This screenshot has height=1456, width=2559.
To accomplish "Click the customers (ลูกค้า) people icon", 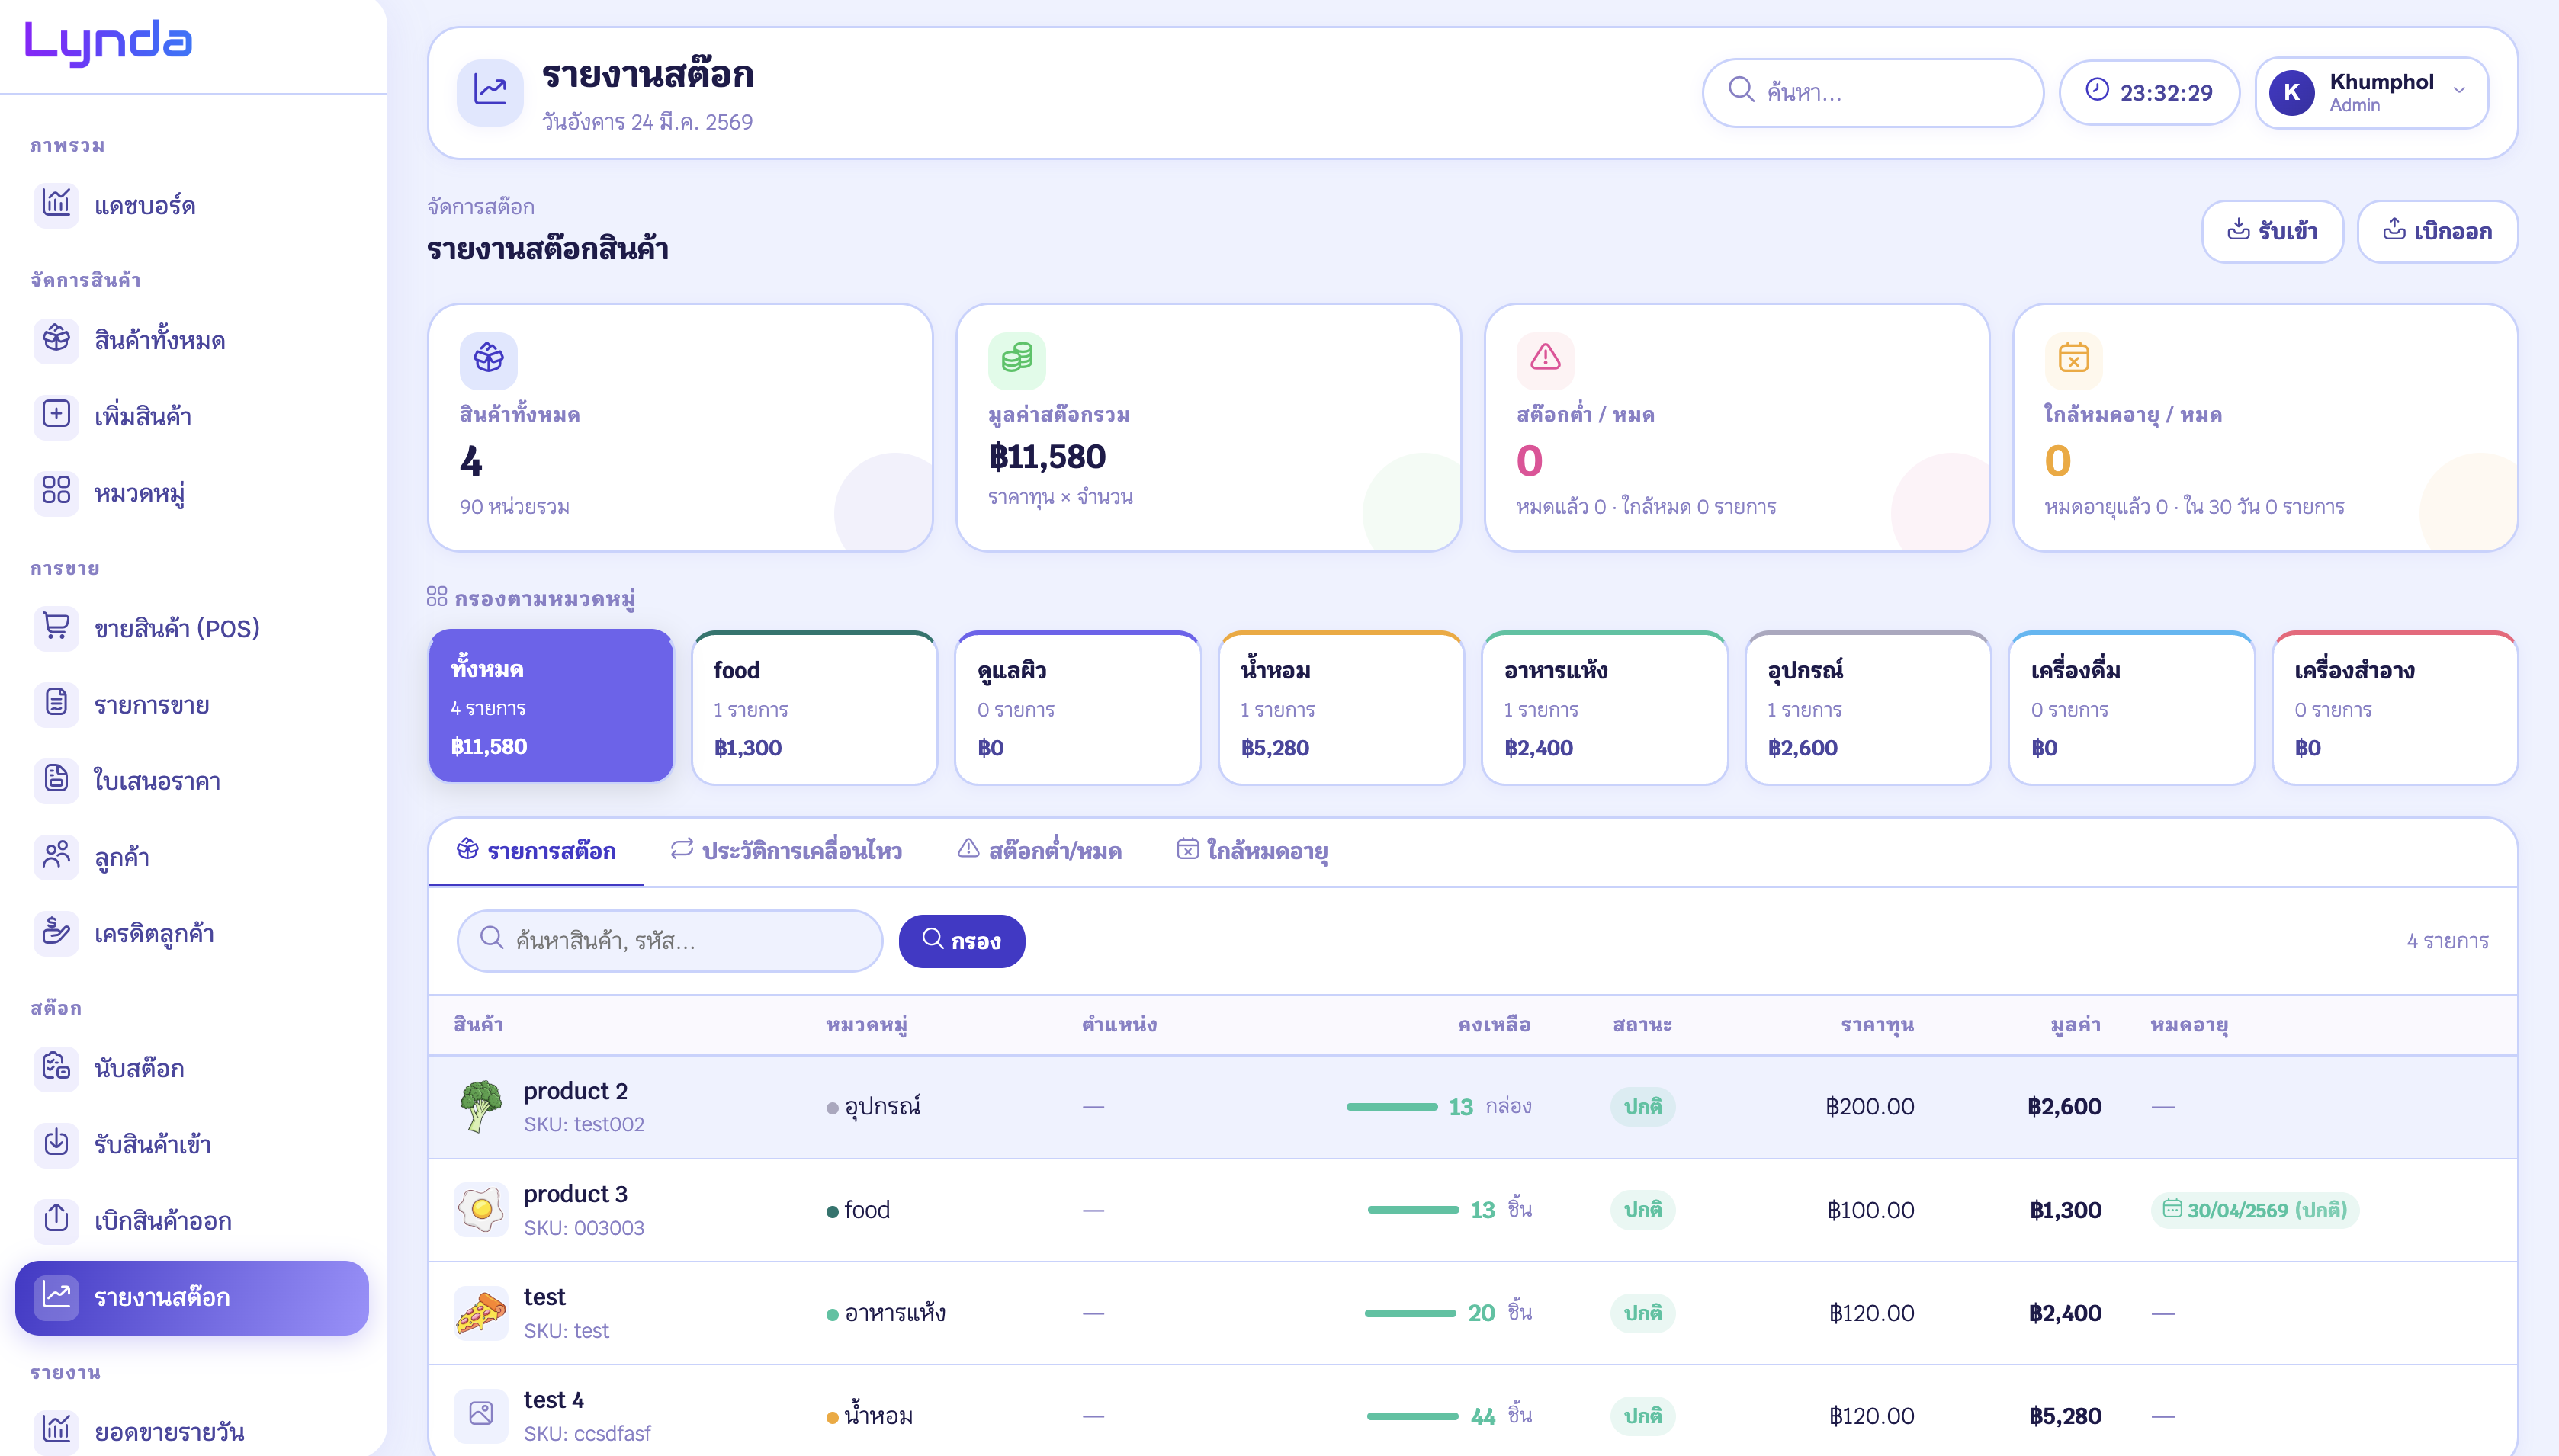I will [56, 856].
